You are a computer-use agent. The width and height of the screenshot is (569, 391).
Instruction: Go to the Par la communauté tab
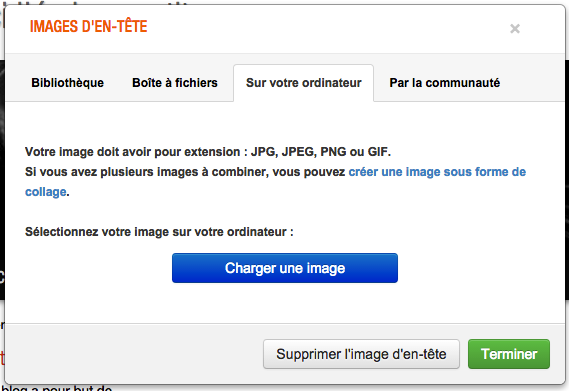(445, 83)
